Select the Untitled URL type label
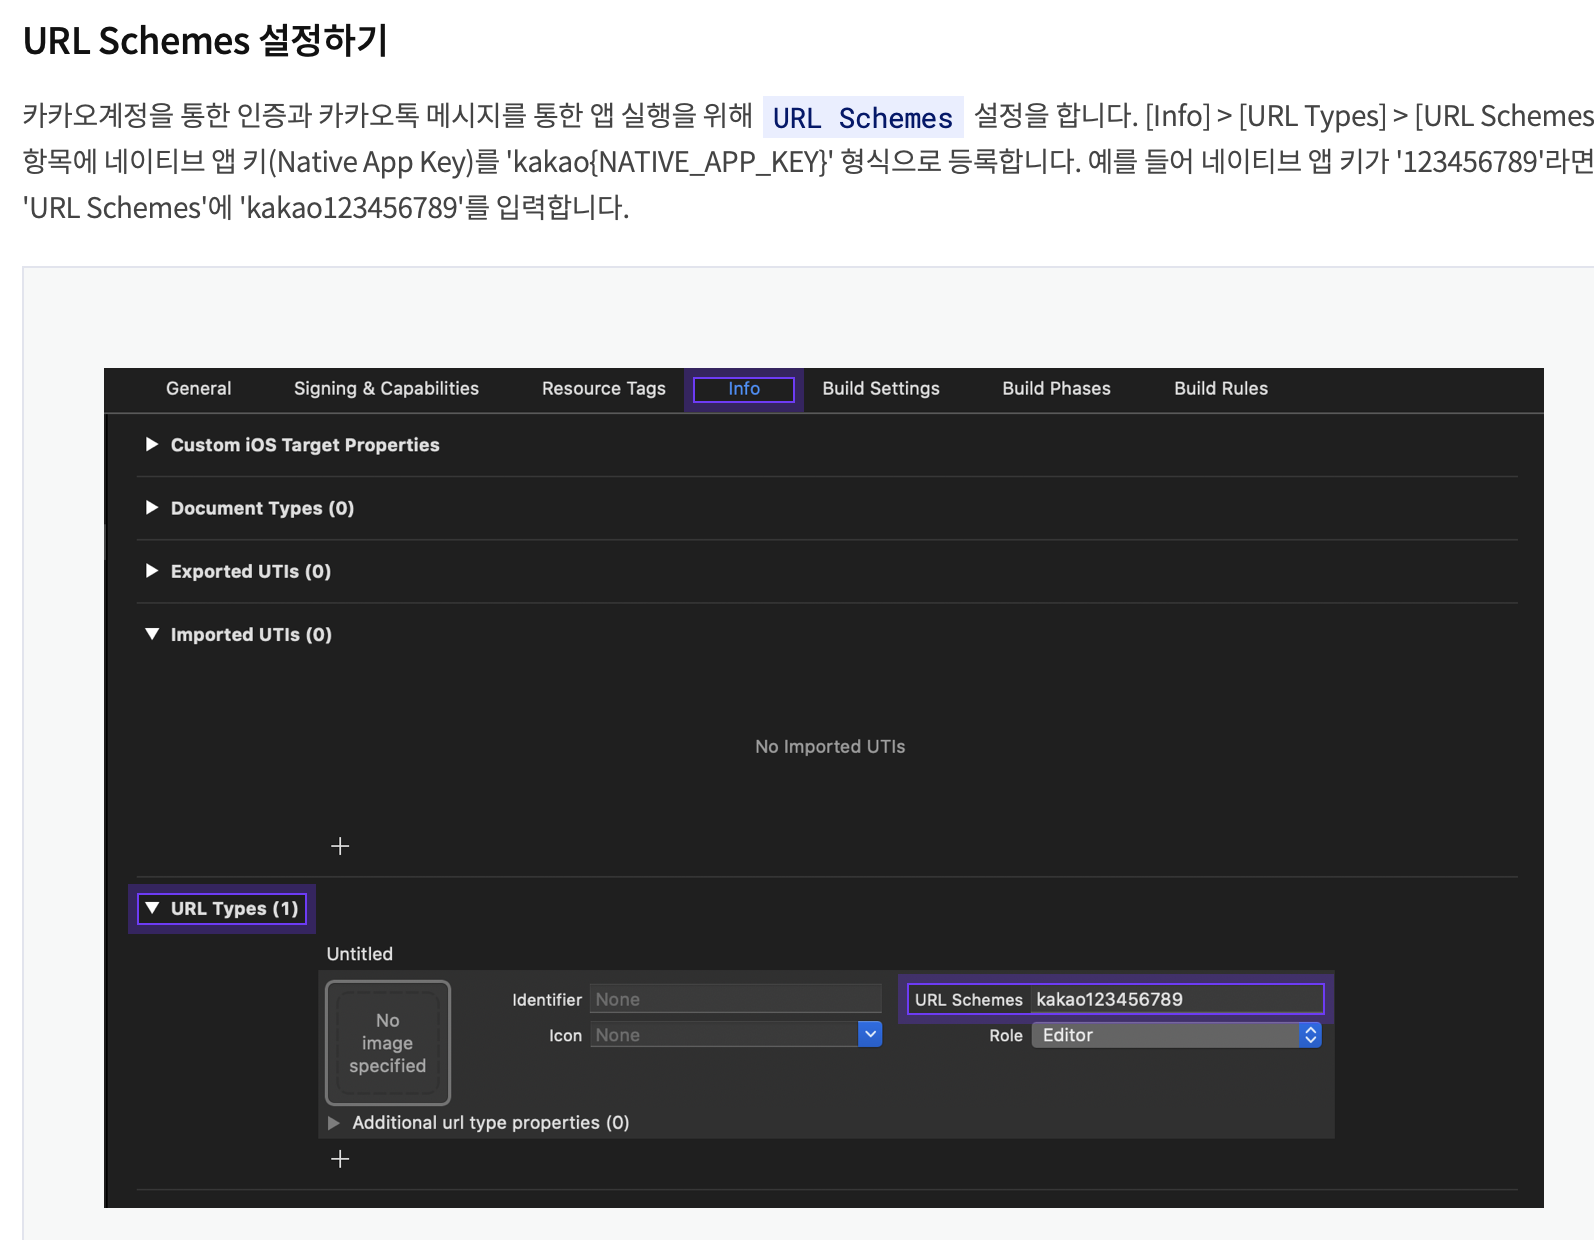1594x1240 pixels. [360, 954]
